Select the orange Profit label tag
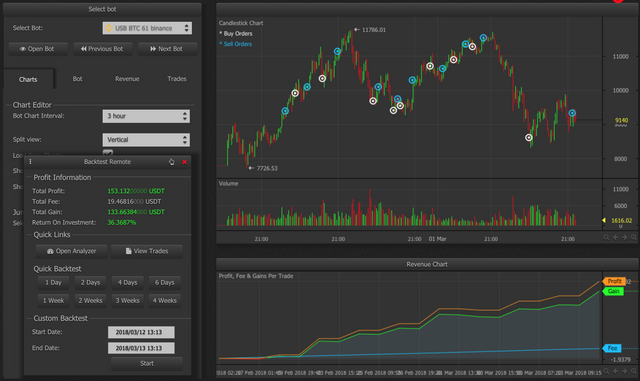This screenshot has width=640, height=381. 614,281
